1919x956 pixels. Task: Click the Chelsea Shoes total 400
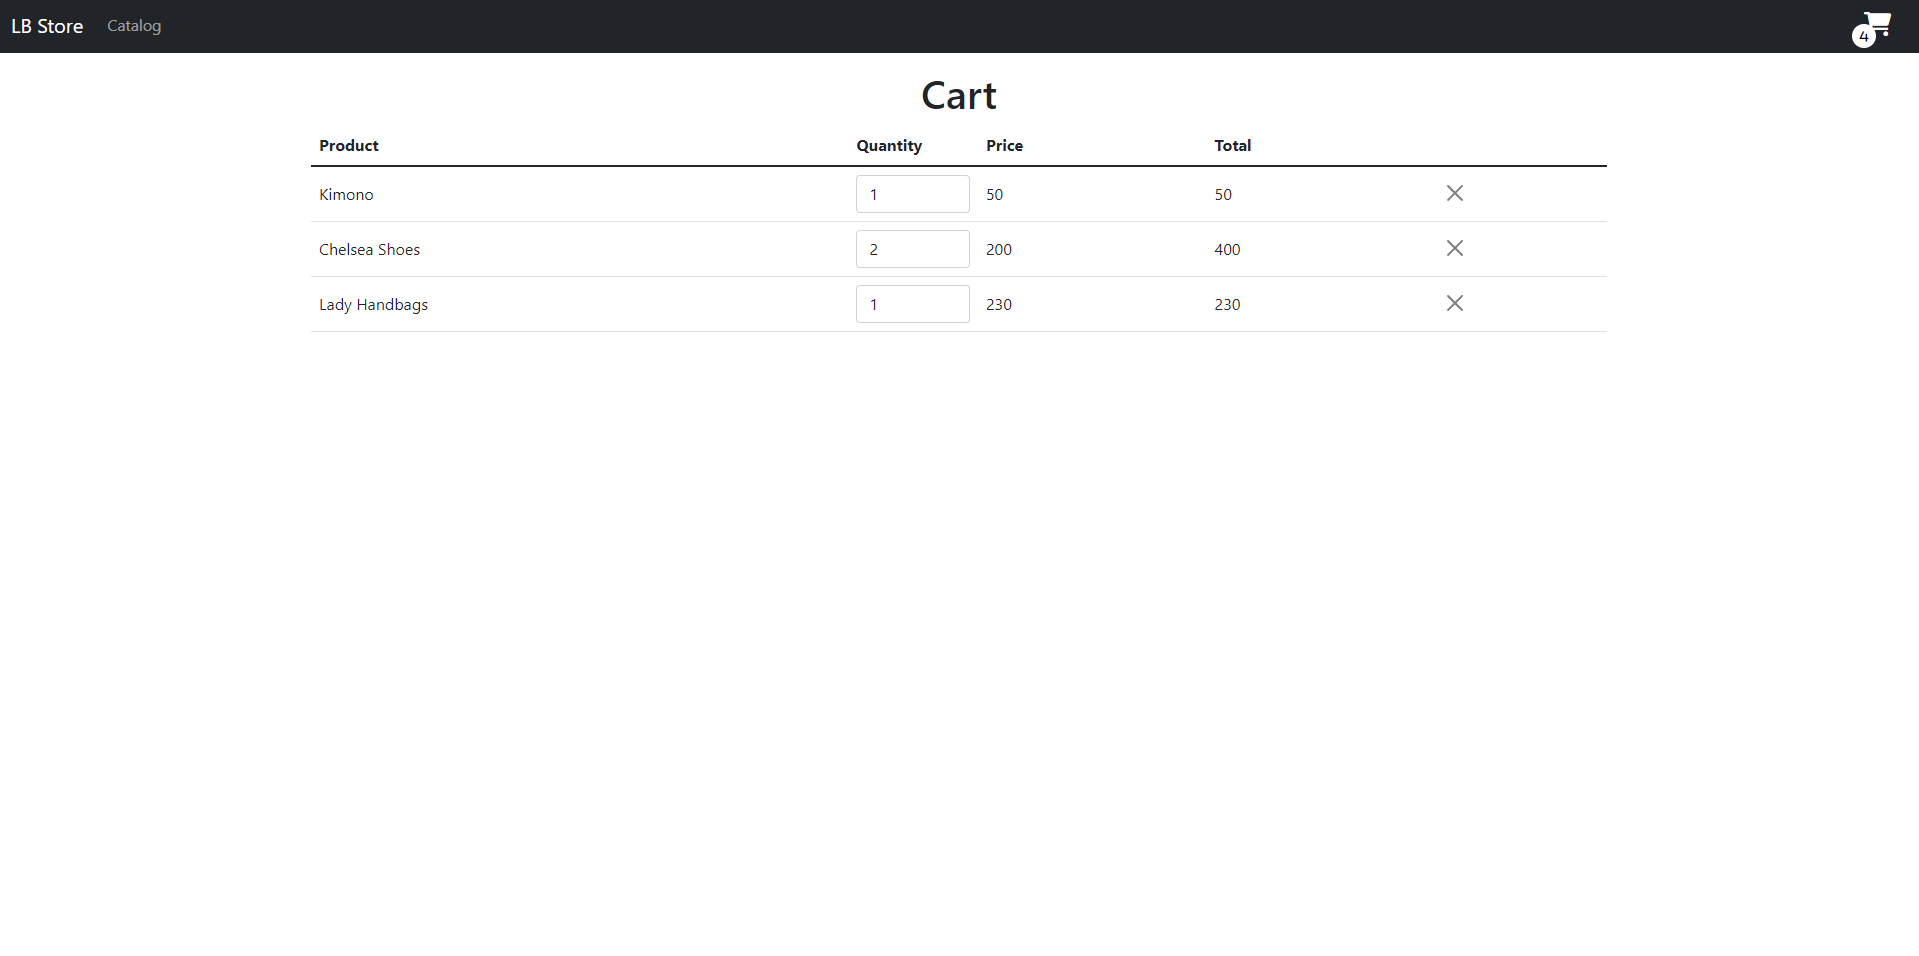1227,249
